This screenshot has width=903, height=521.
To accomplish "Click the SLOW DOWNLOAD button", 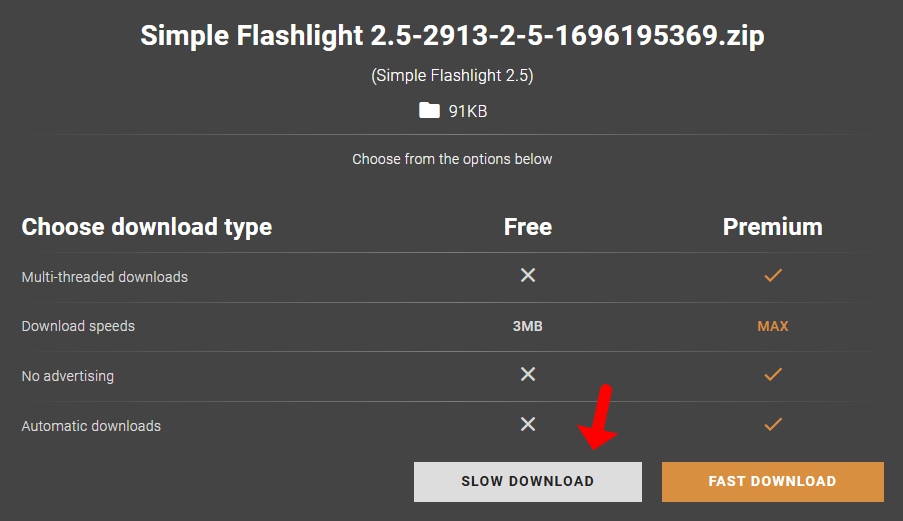I will pos(527,481).
